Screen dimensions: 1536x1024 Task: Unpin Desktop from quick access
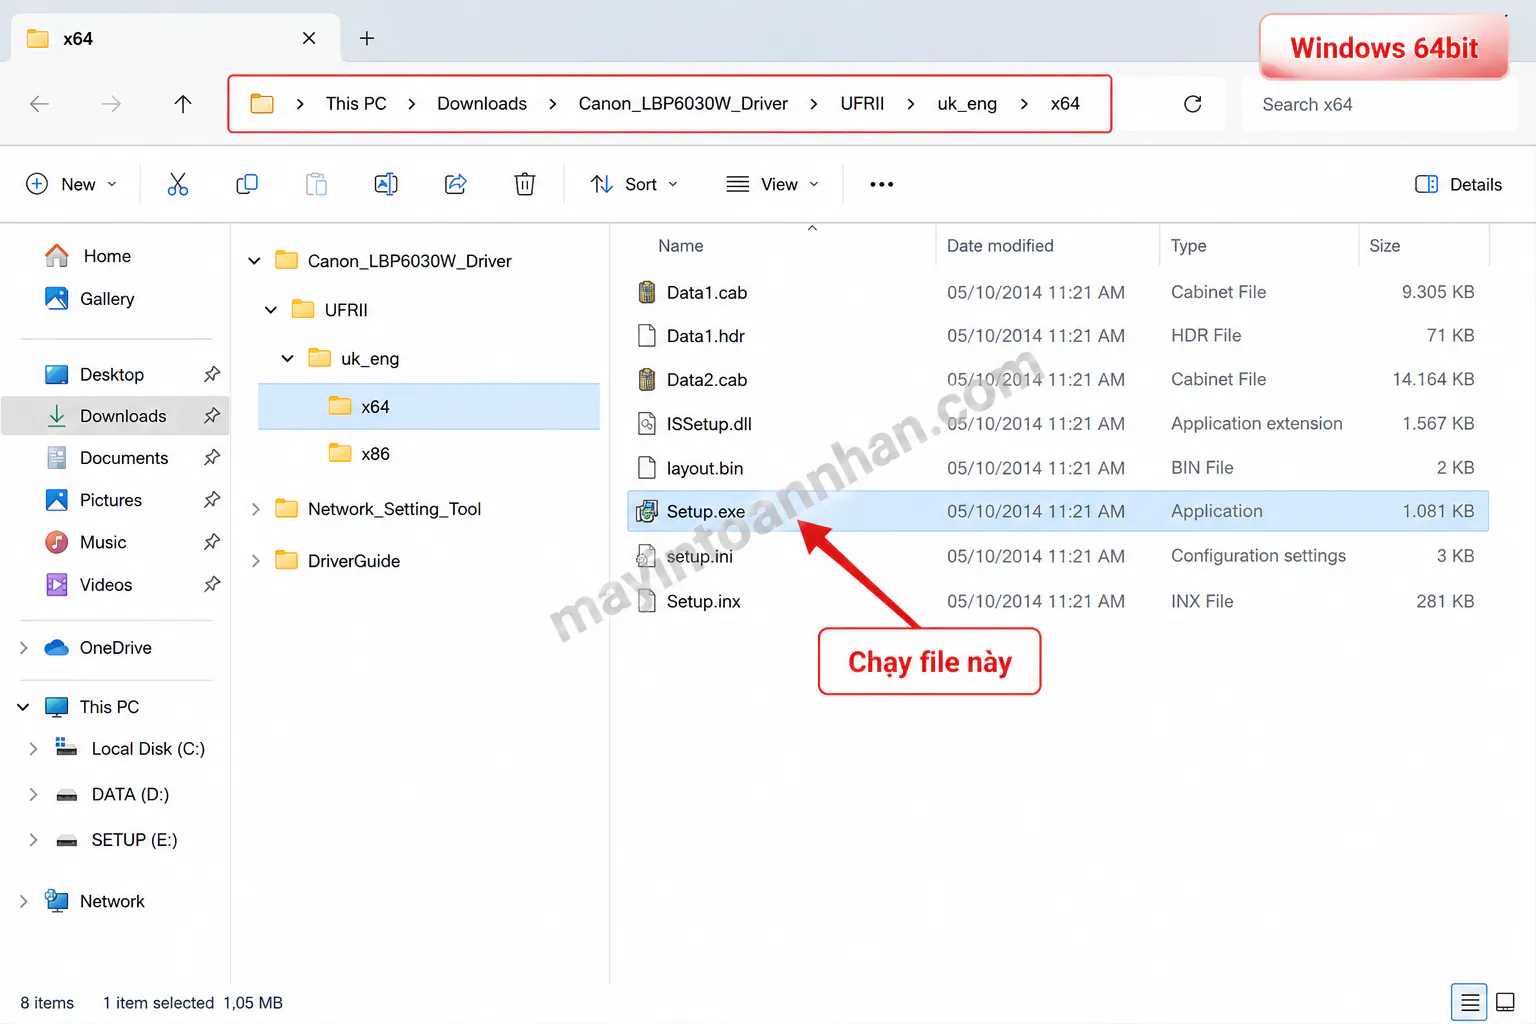(x=212, y=374)
